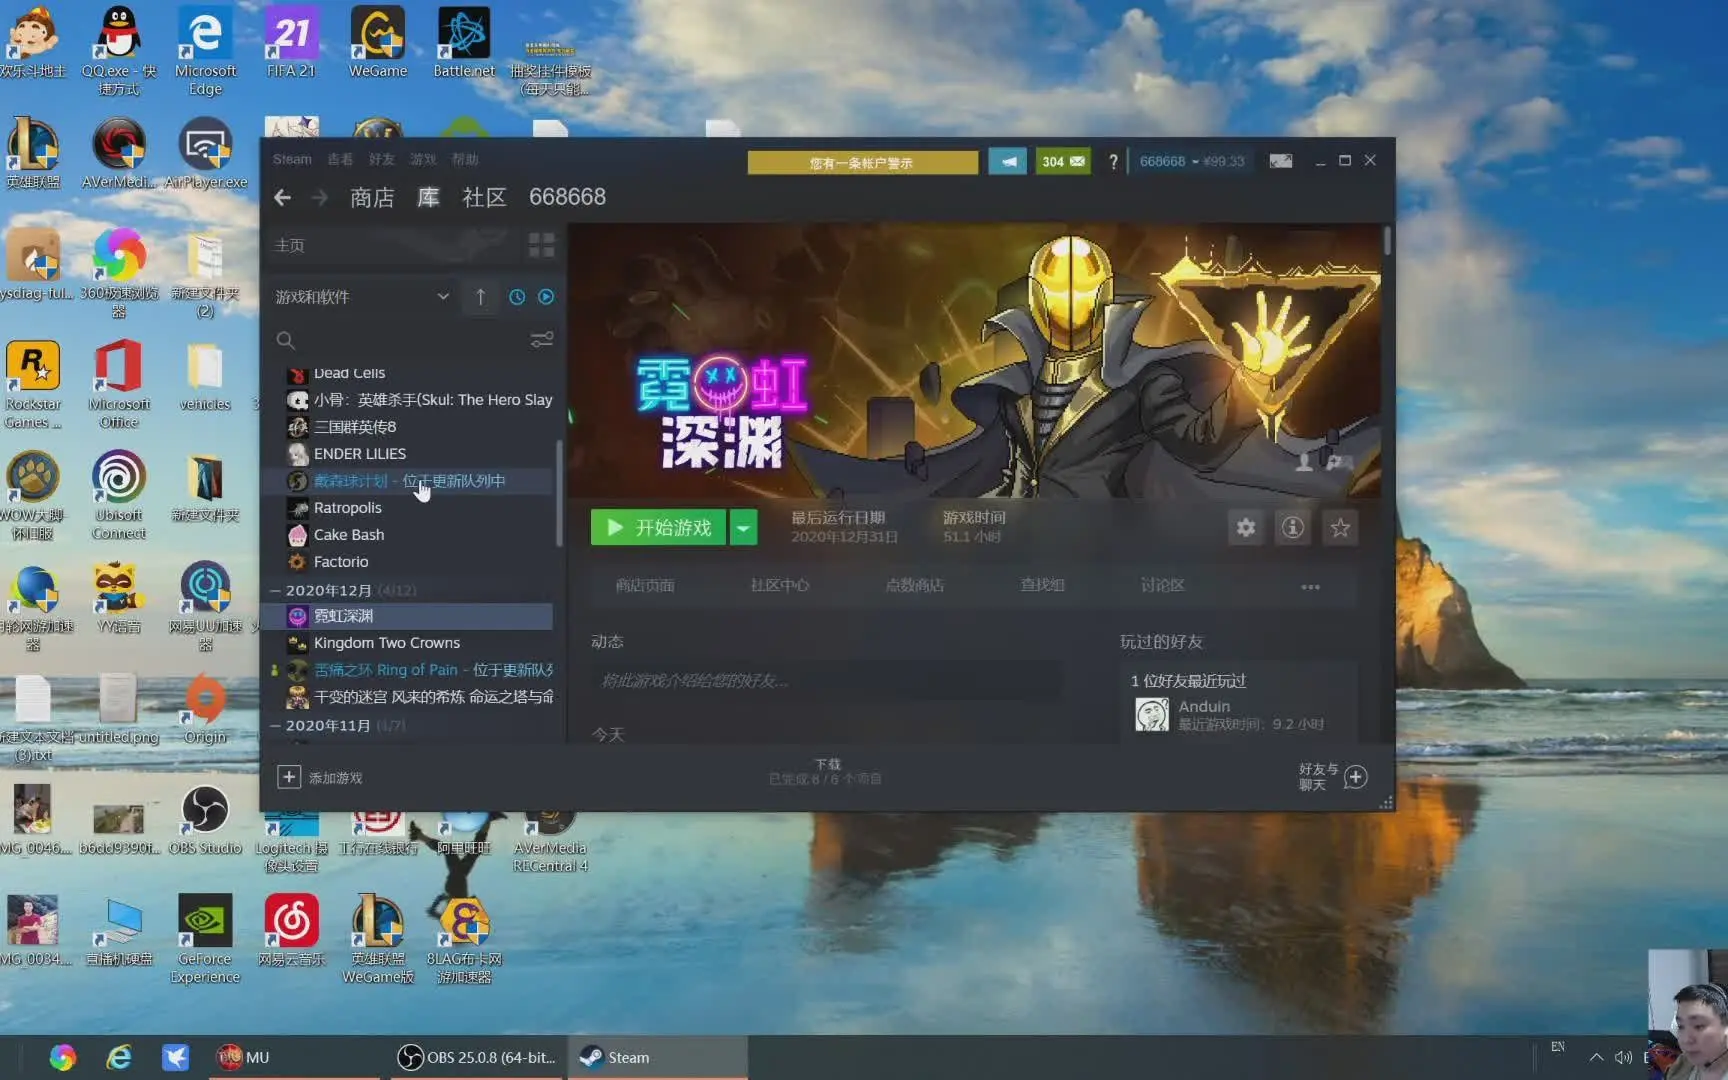Select Kingdom Two Crowns in library
The width and height of the screenshot is (1728, 1080).
pyautogui.click(x=420, y=643)
